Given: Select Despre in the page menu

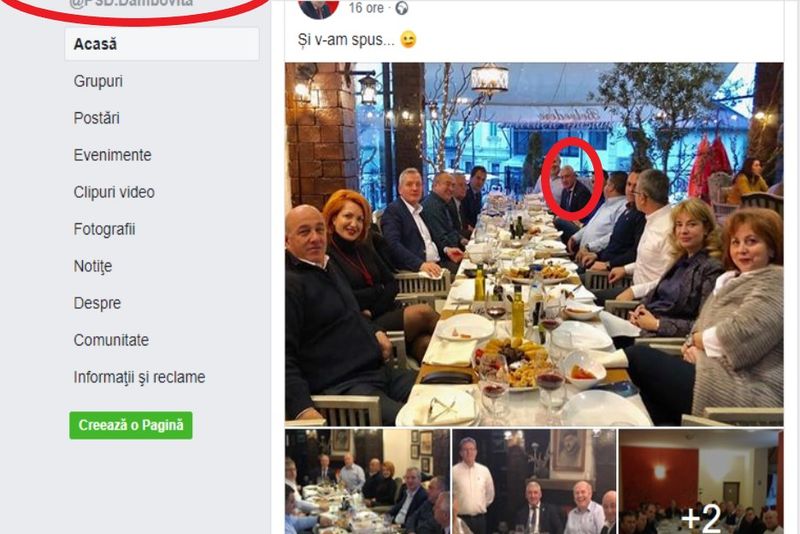Looking at the screenshot, I should point(97,303).
